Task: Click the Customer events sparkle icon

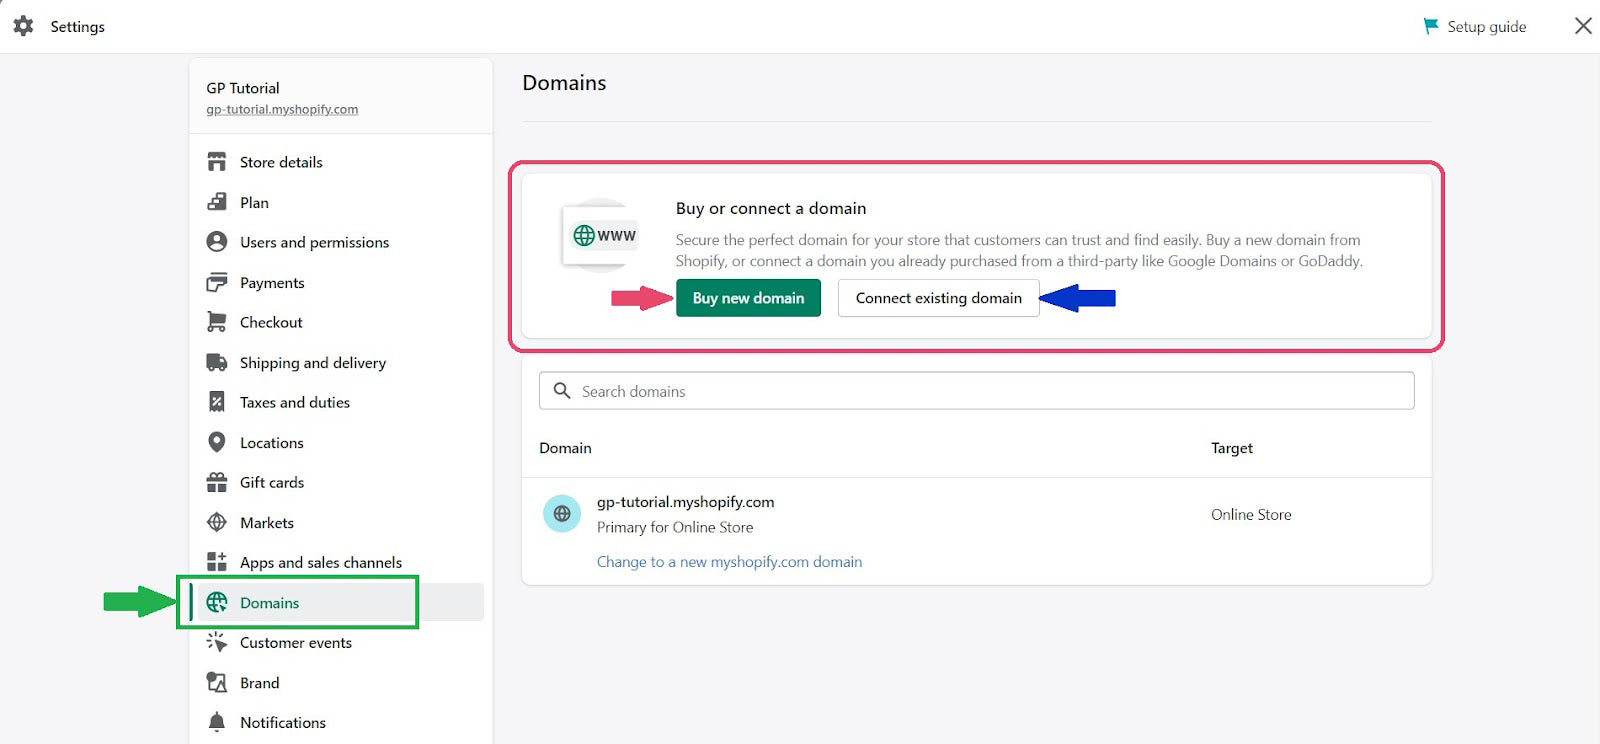Action: pos(216,642)
